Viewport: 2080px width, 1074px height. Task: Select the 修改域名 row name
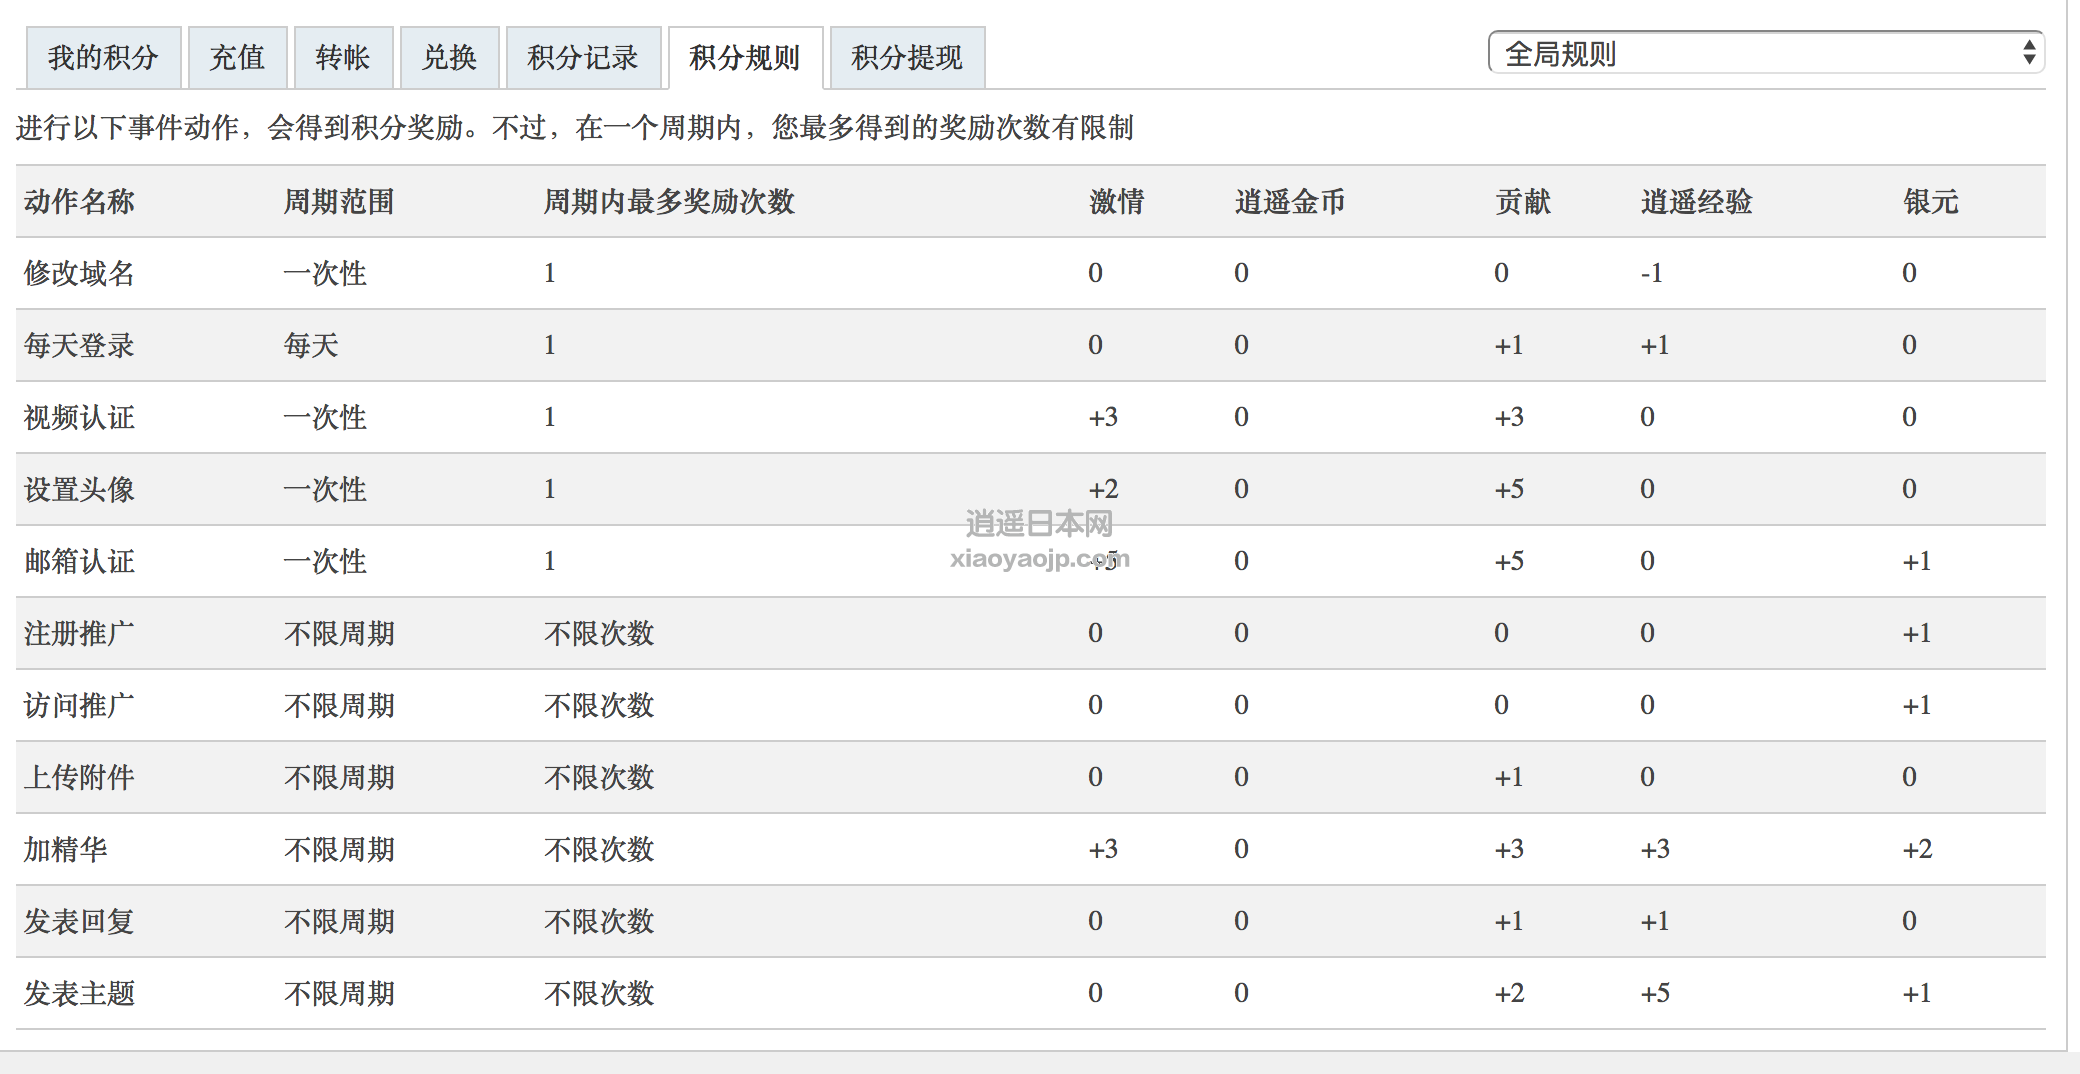tap(79, 273)
